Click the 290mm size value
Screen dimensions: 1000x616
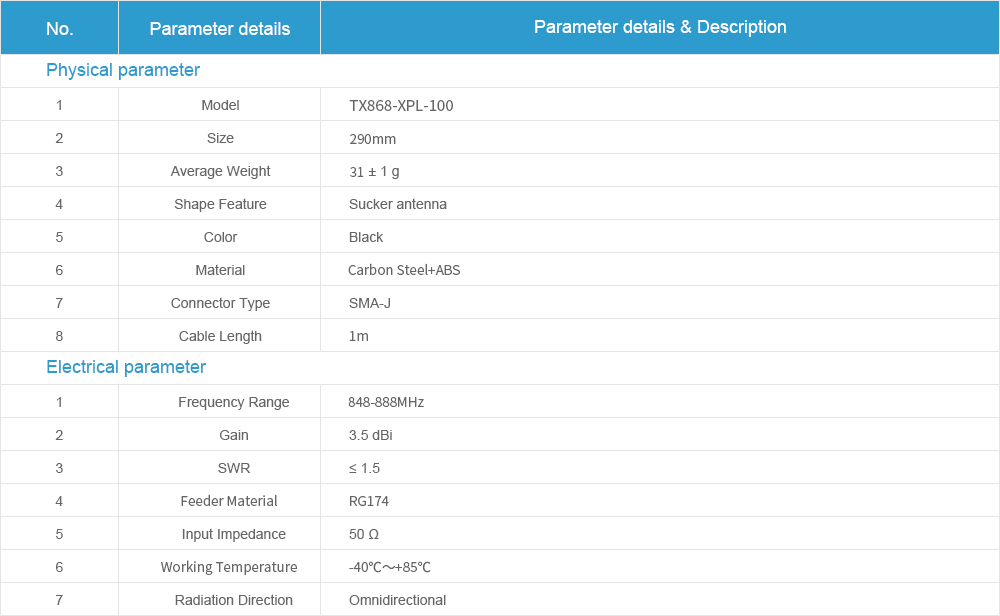point(372,139)
